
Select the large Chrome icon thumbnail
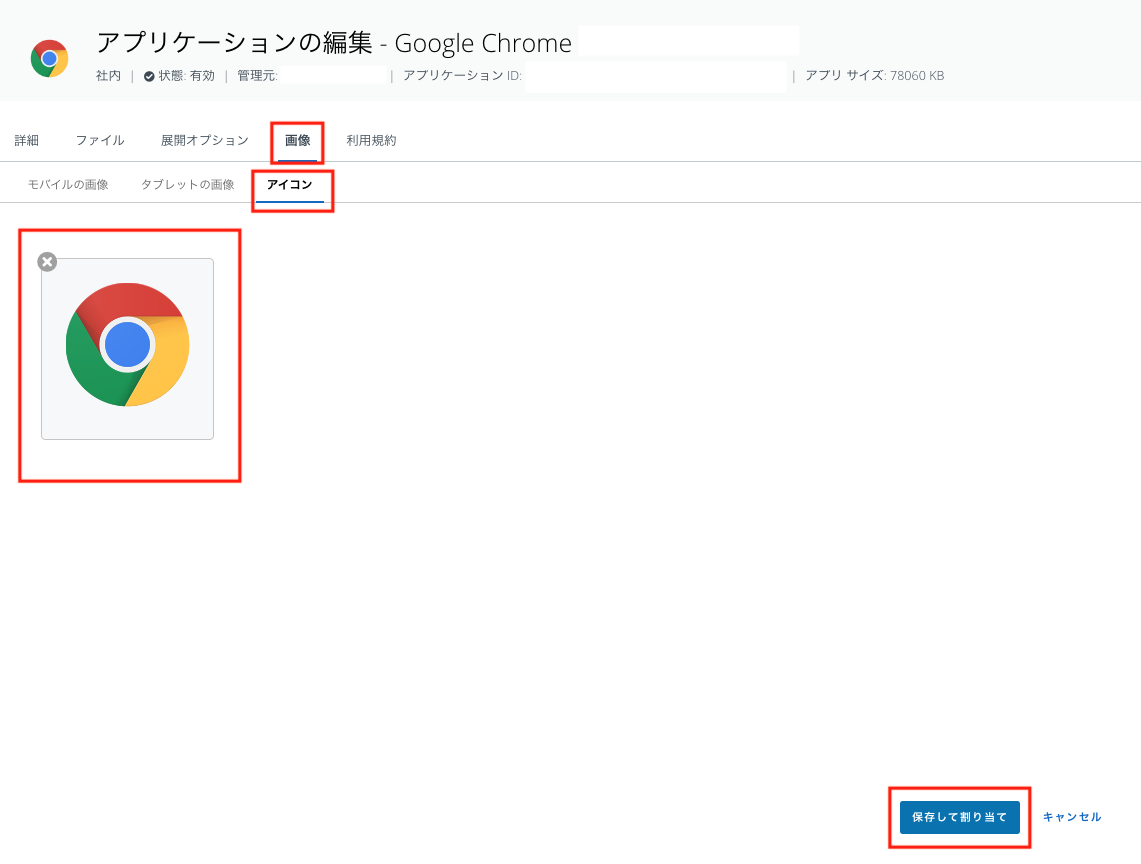pos(127,349)
